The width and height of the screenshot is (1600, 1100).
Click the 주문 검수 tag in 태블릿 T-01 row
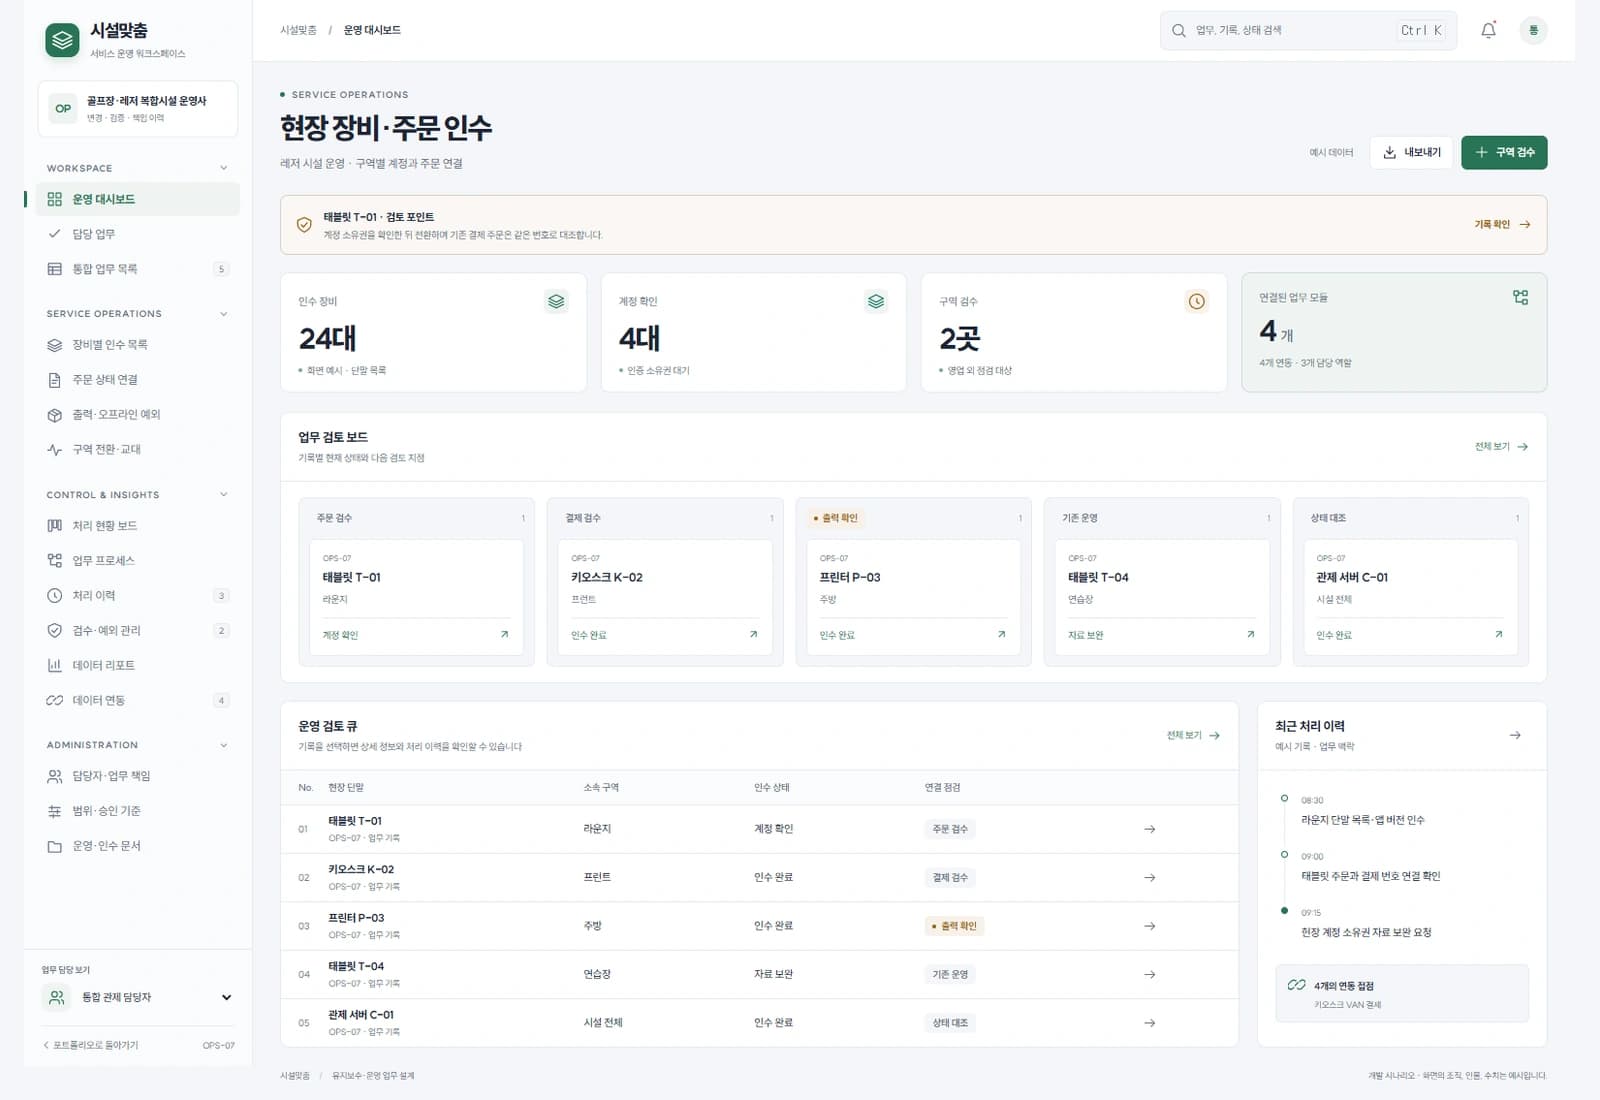(950, 829)
